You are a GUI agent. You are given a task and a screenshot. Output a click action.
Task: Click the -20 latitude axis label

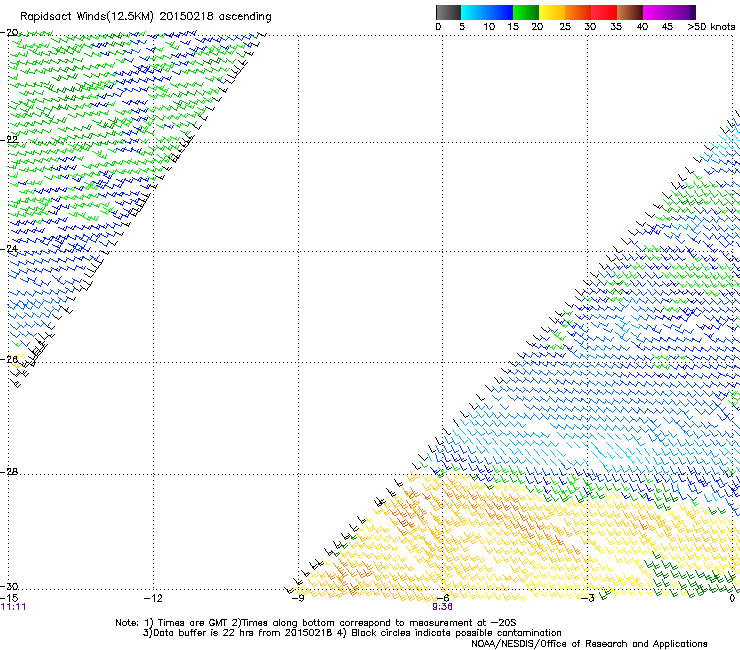pos(9,32)
